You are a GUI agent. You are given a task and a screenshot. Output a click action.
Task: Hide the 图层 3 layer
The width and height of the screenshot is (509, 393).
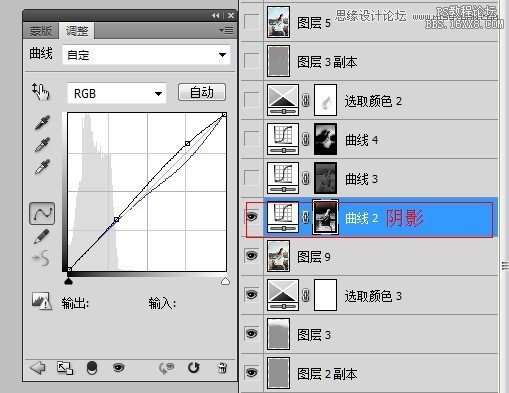(x=252, y=333)
